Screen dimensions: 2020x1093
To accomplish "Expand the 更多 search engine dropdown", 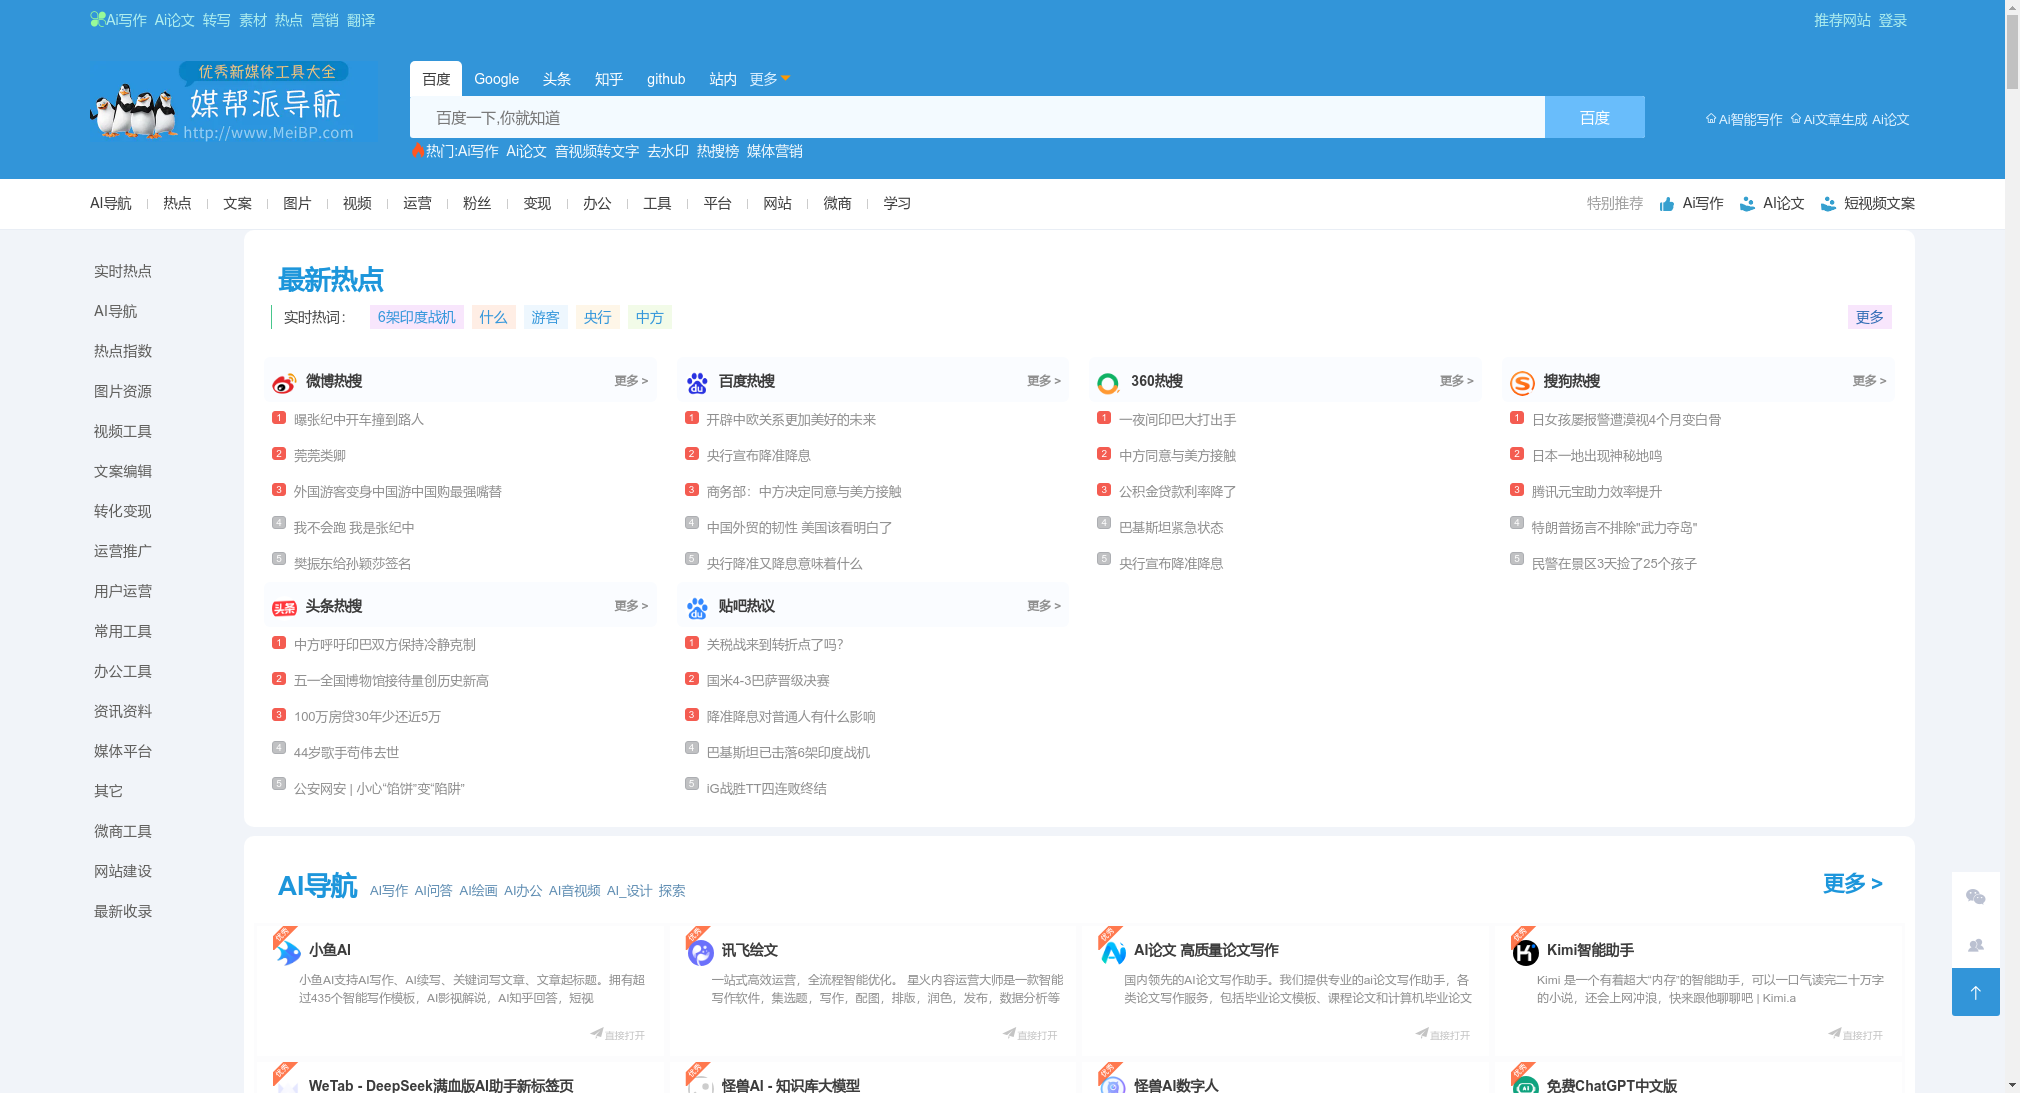I will click(x=769, y=79).
